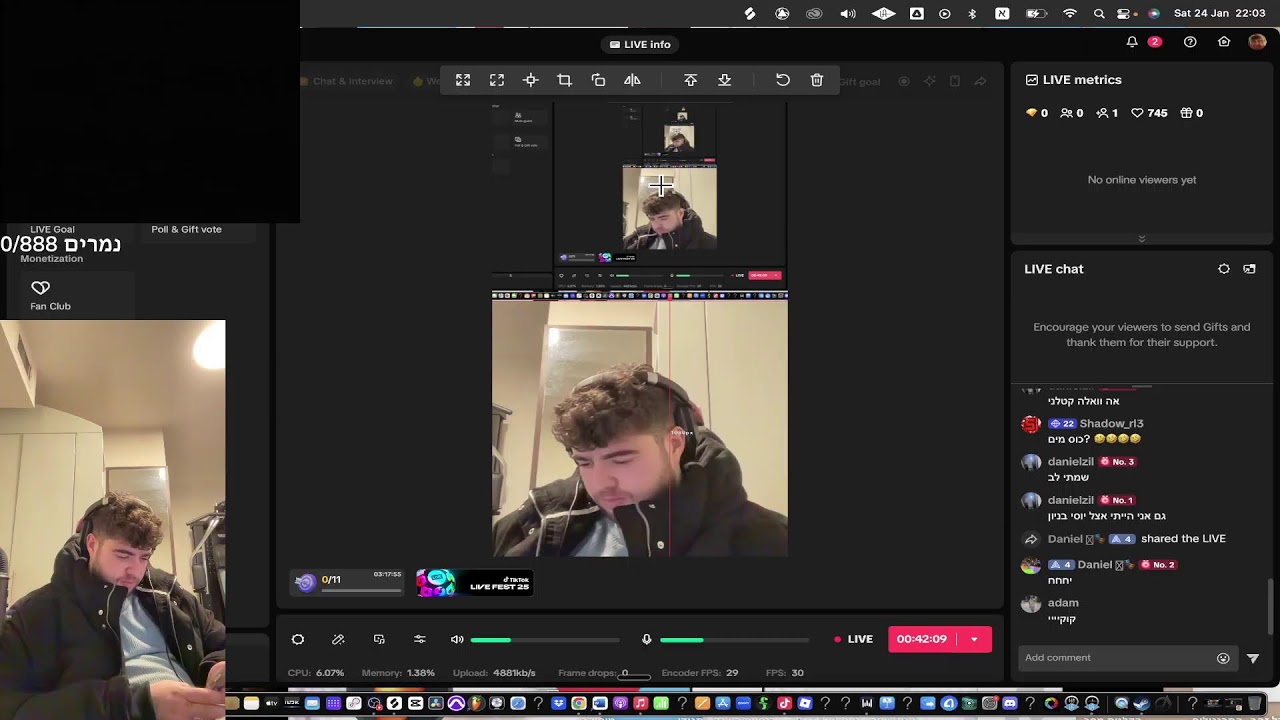1280x720 pixels.
Task: Open the Fan Club heart icon
Action: coord(40,288)
